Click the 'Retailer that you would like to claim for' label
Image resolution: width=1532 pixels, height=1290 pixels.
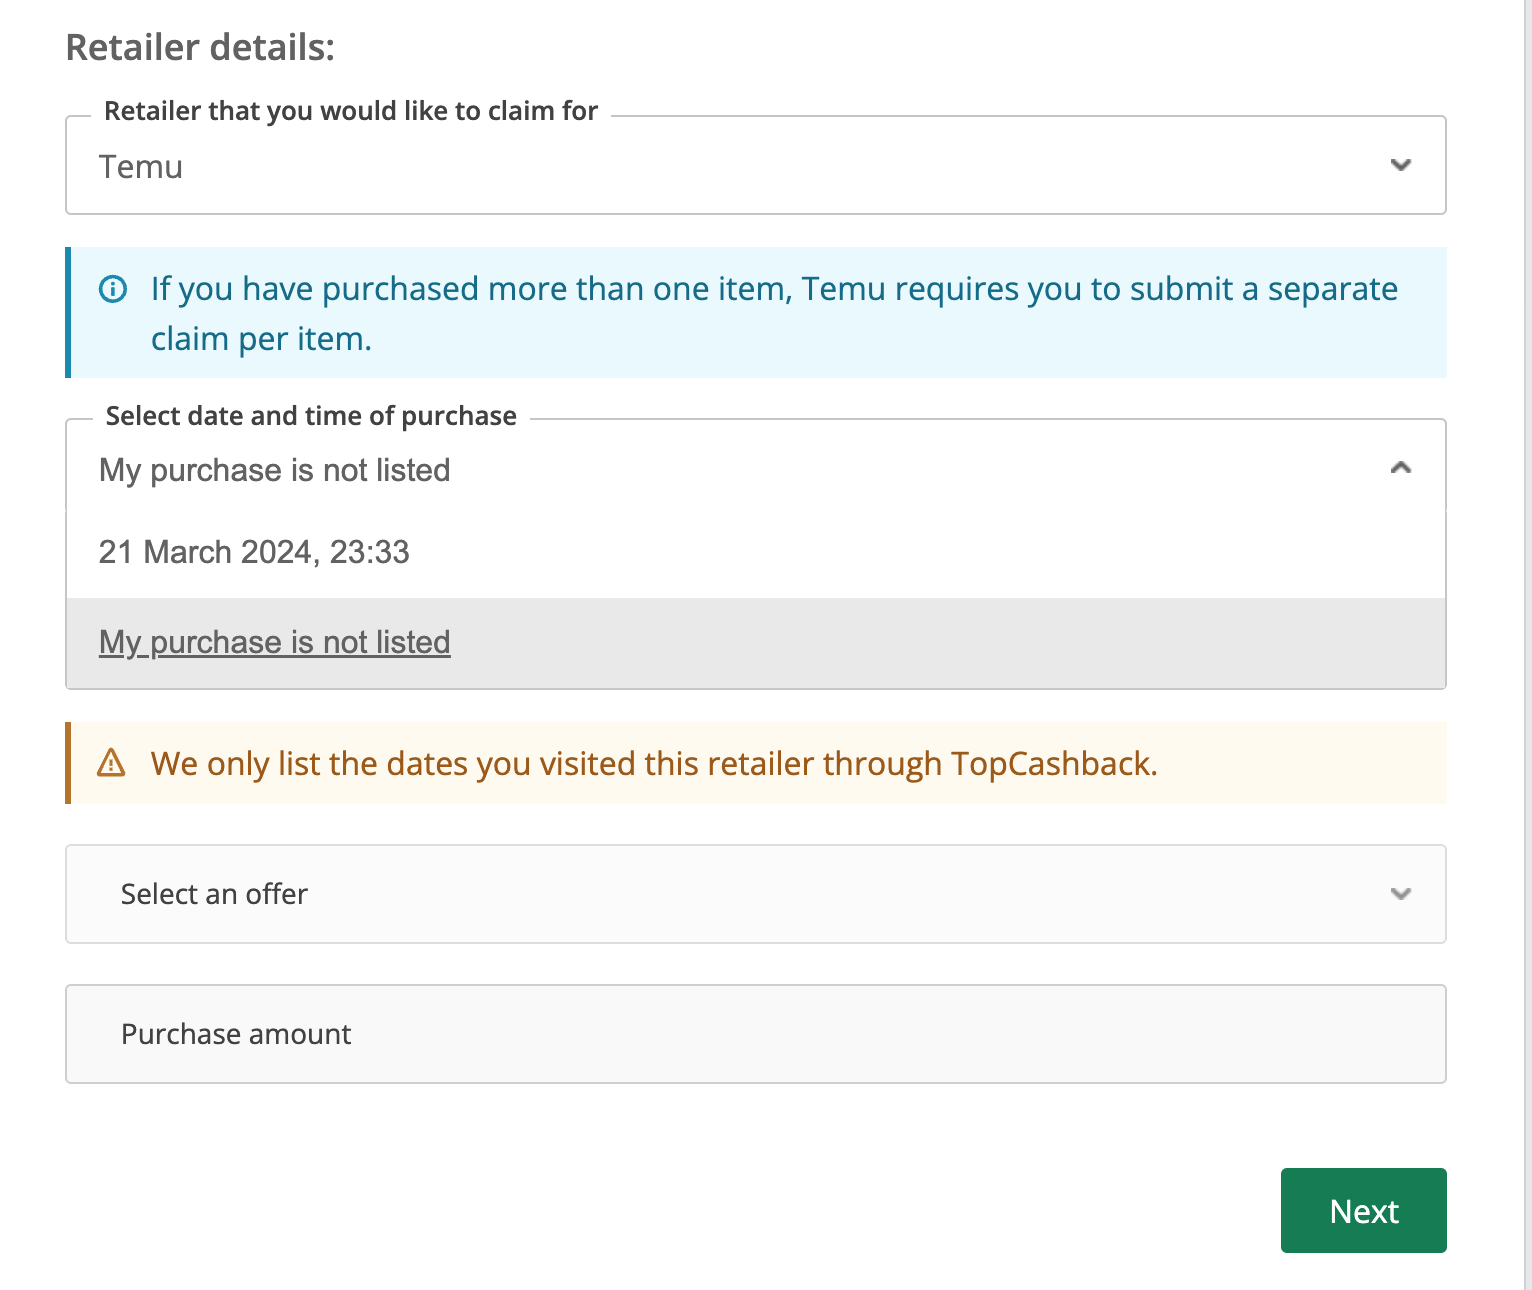tap(351, 111)
